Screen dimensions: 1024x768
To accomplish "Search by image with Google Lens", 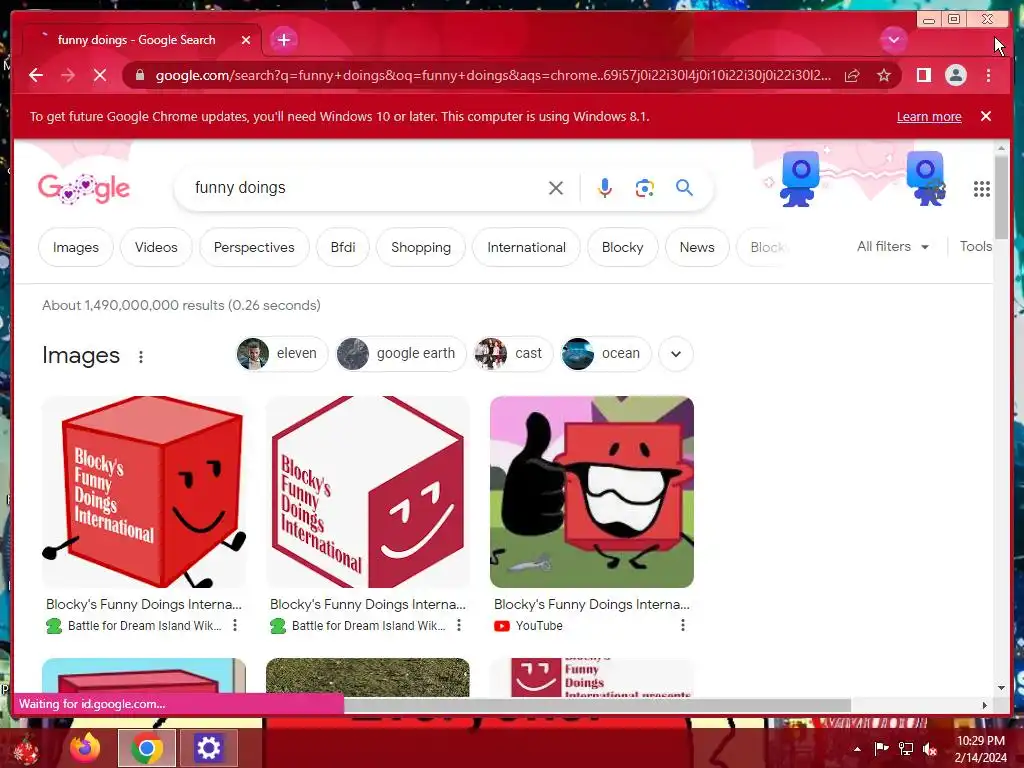I will pos(645,188).
